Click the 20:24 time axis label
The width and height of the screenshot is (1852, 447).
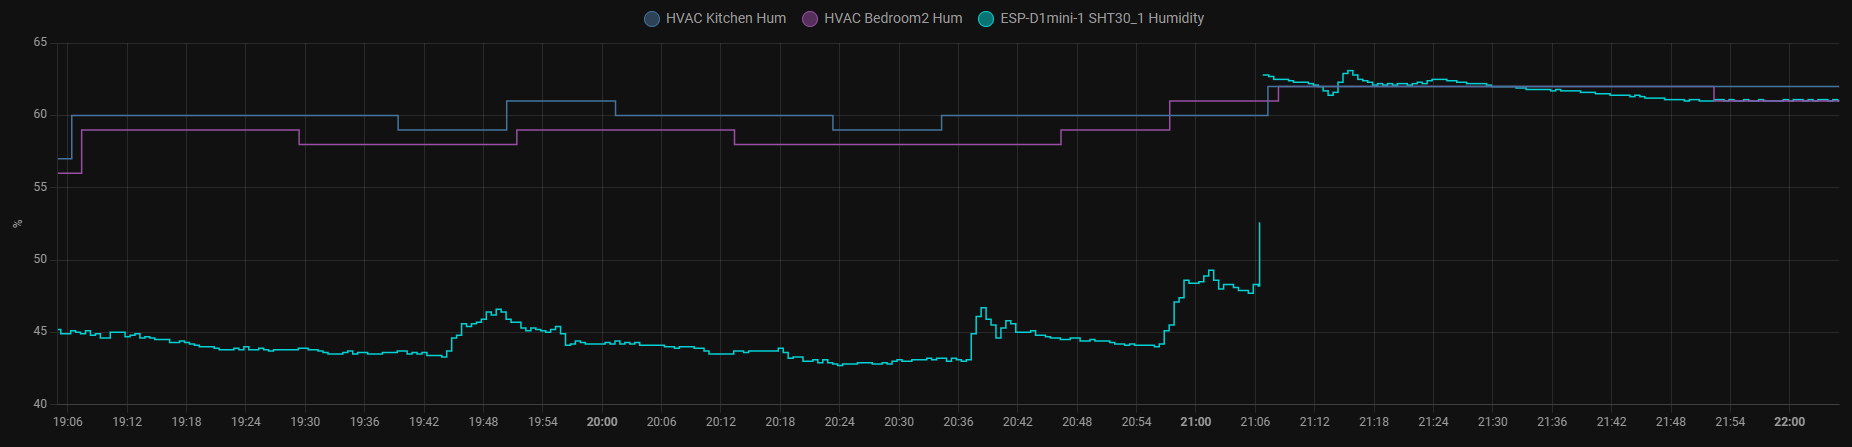pyautogui.click(x=840, y=422)
